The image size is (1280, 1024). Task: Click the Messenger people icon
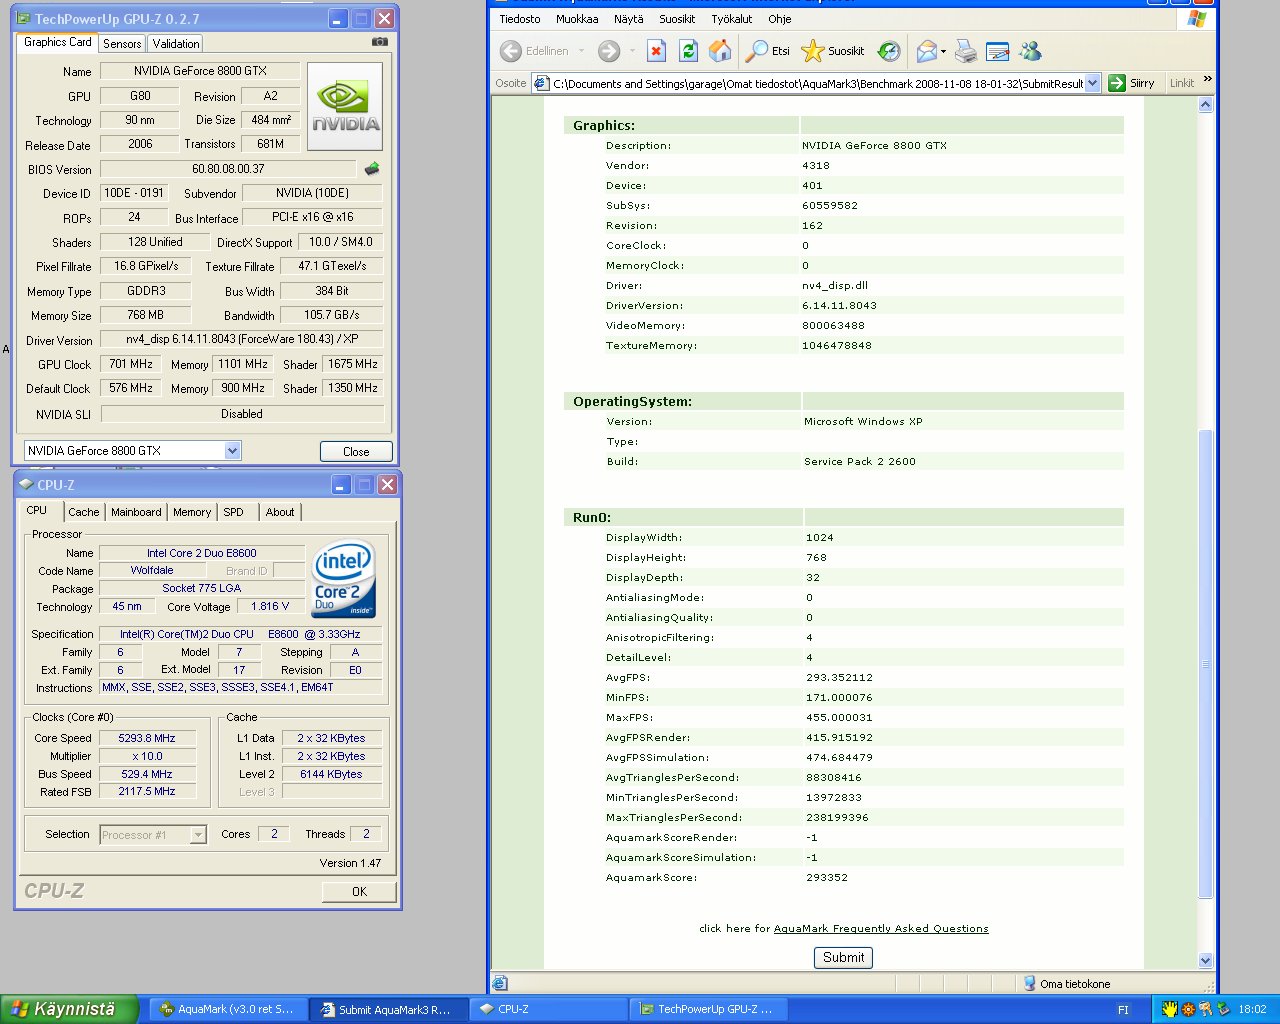[1030, 51]
